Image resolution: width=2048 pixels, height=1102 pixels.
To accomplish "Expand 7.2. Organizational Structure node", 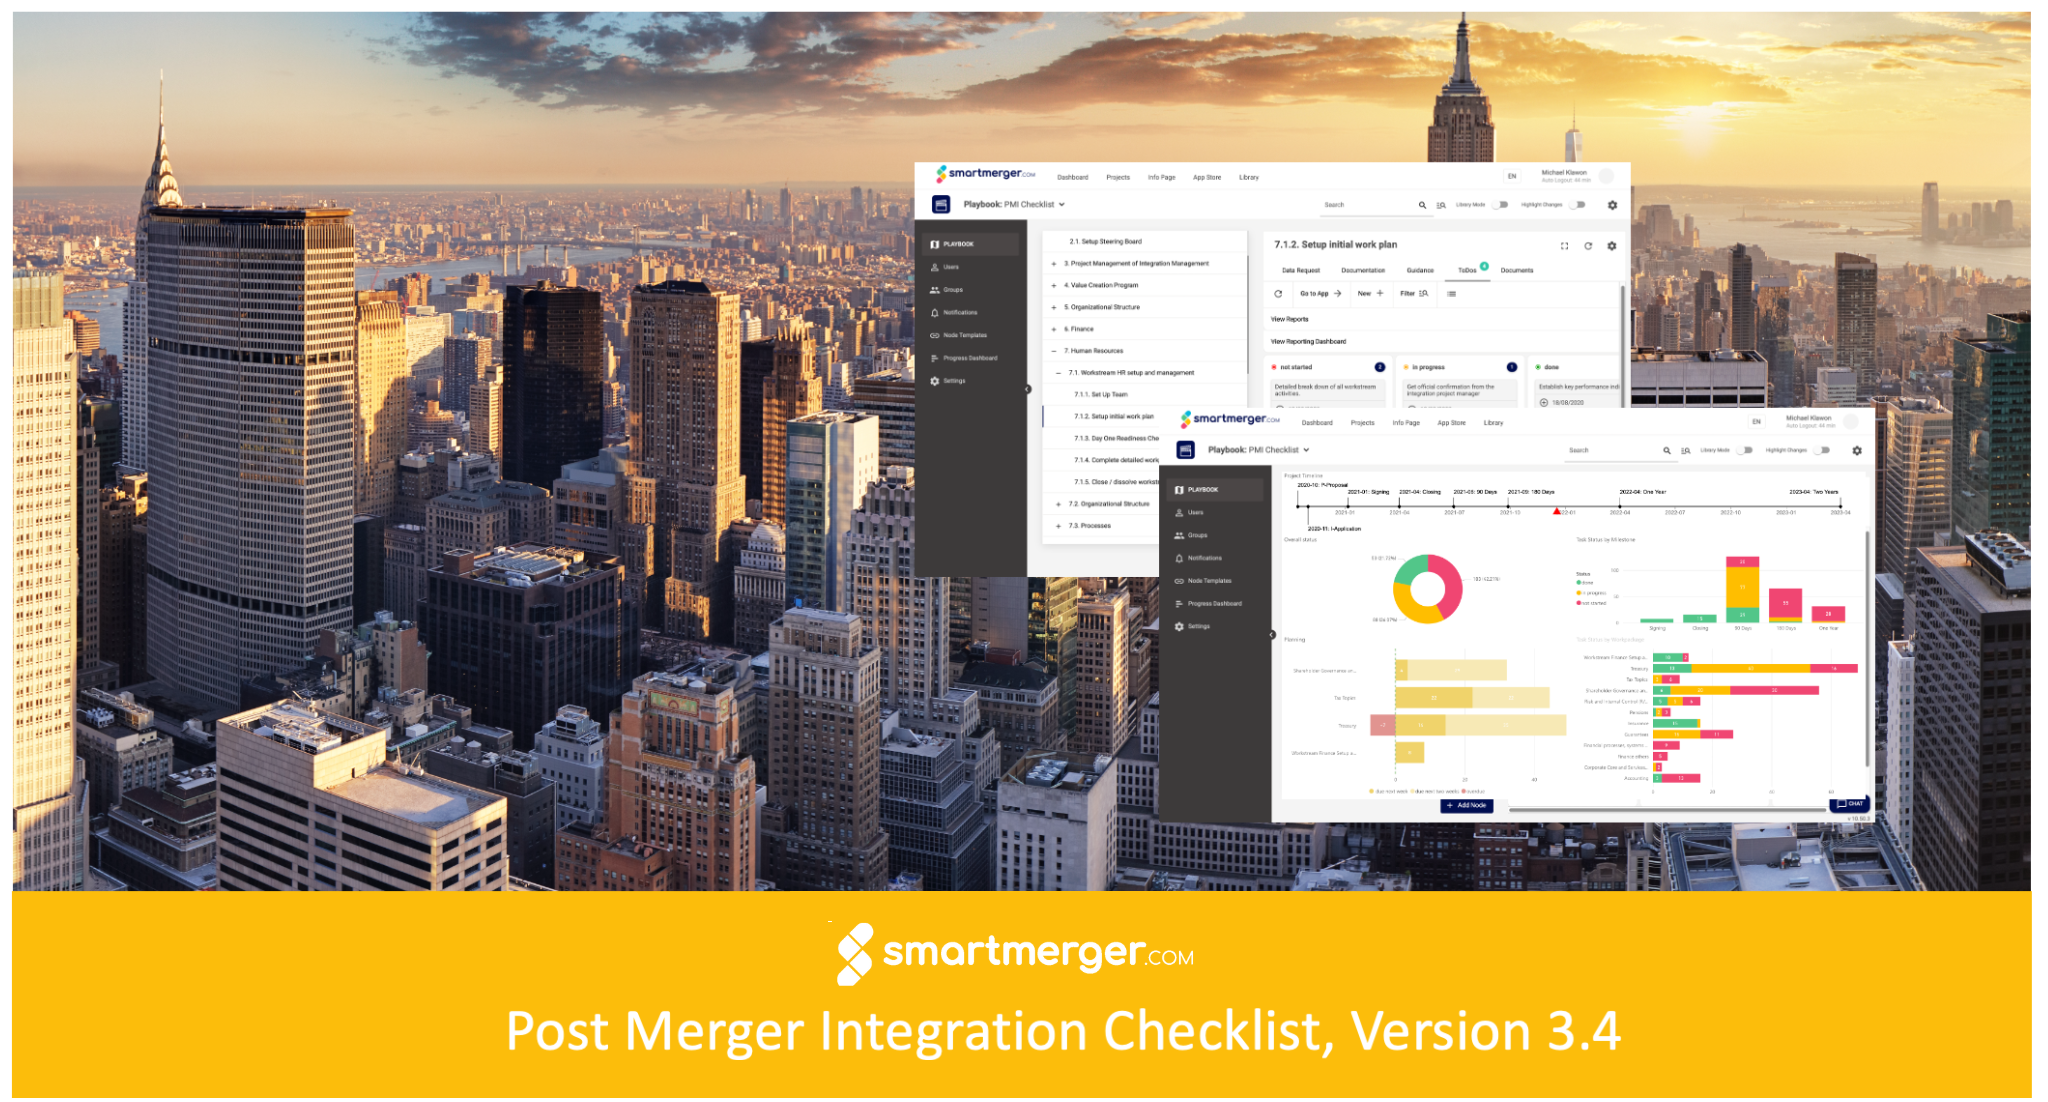I will click(x=1059, y=504).
